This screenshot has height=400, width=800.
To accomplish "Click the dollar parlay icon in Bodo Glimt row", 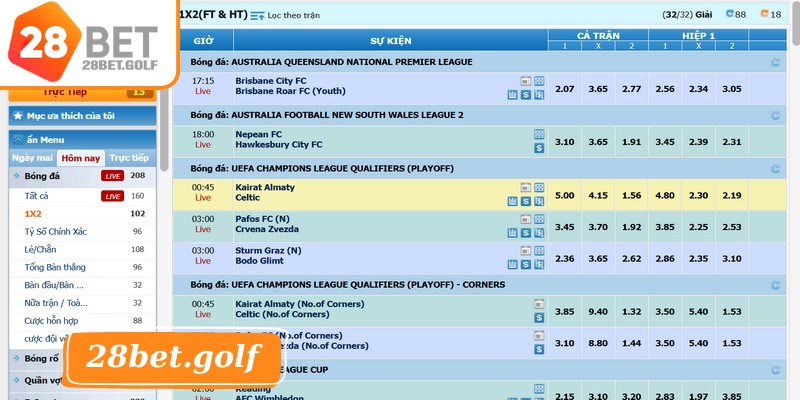I will (x=539, y=265).
